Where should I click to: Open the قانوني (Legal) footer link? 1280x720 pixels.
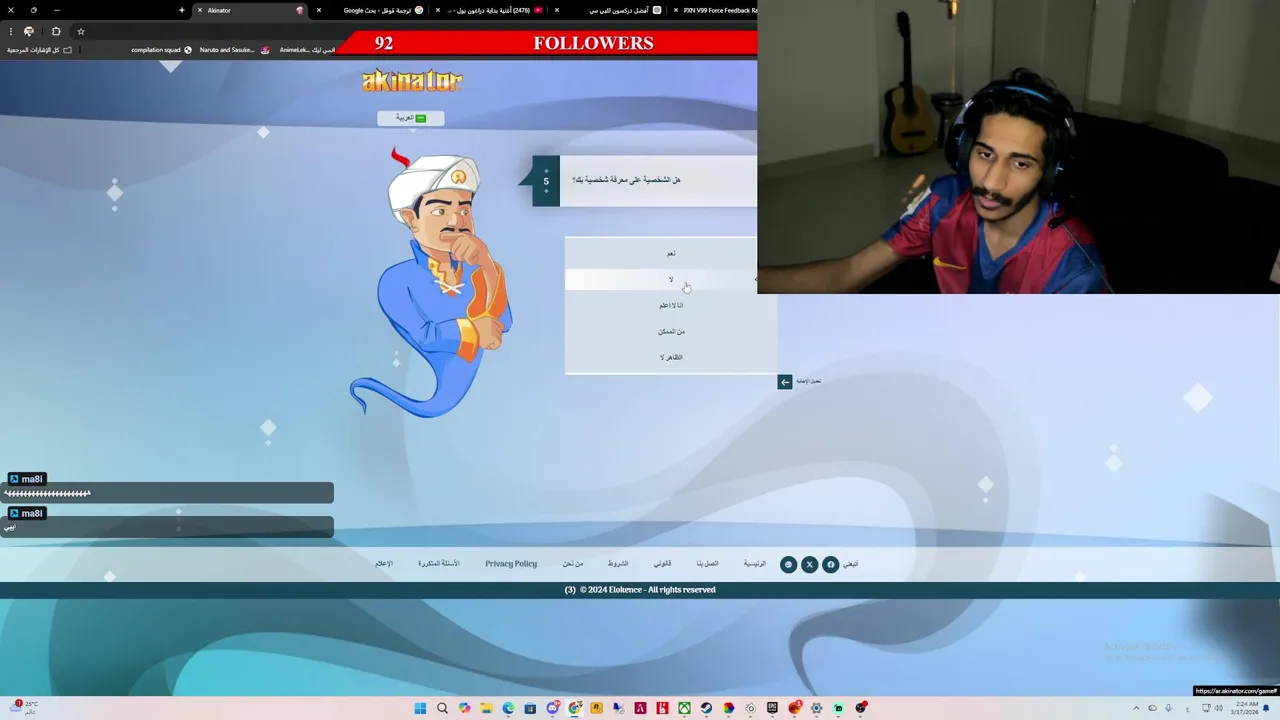click(662, 564)
